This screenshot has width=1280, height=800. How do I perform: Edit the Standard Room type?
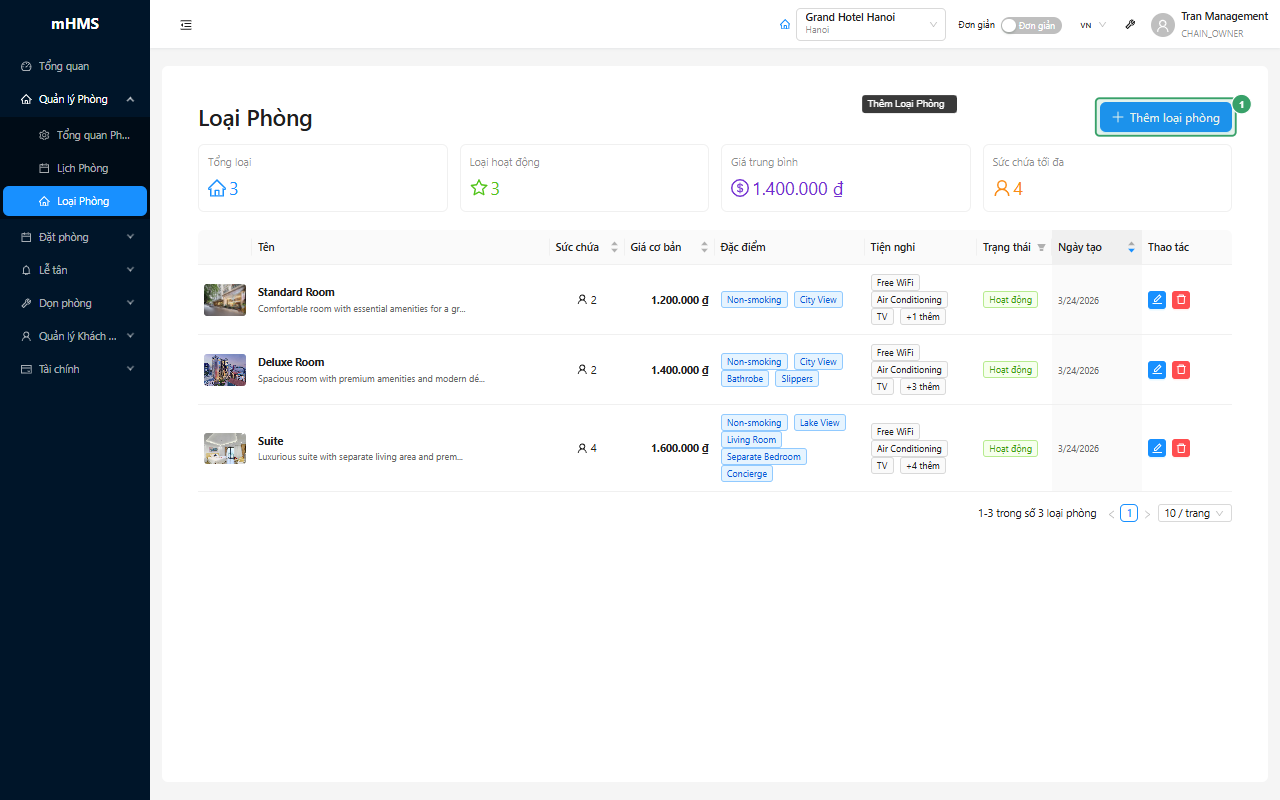click(1157, 300)
